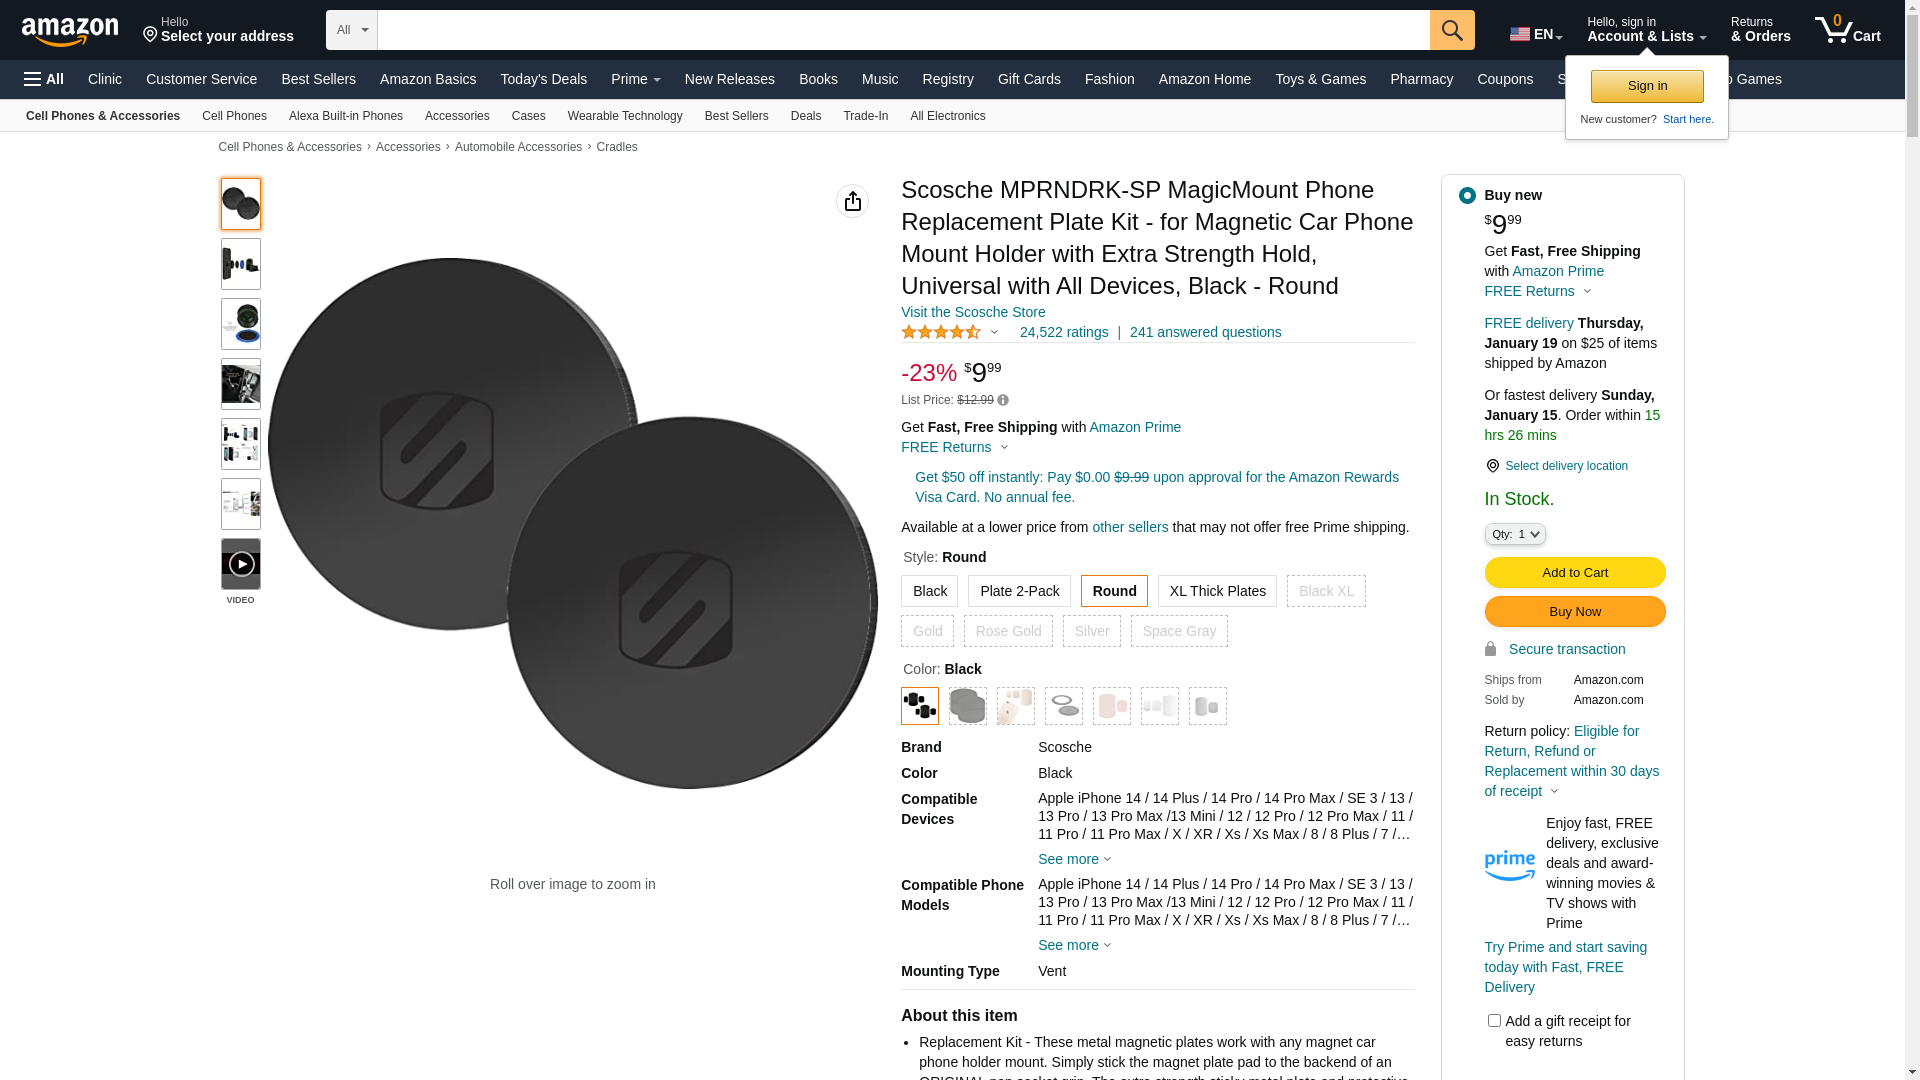Open the Qty quantity dropdown
Viewport: 1920px width, 1080px height.
1515,534
